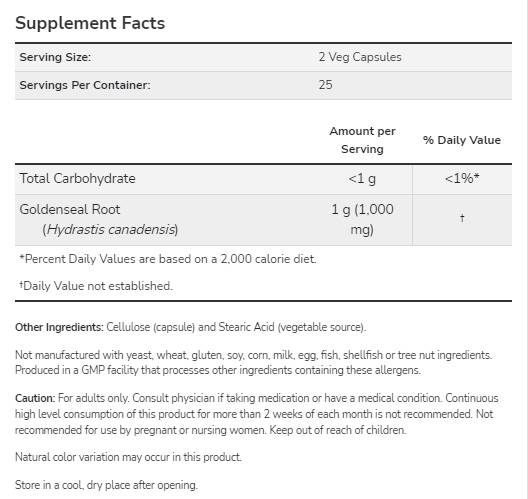Click the dagger symbol in Goldenseal row

click(x=462, y=218)
